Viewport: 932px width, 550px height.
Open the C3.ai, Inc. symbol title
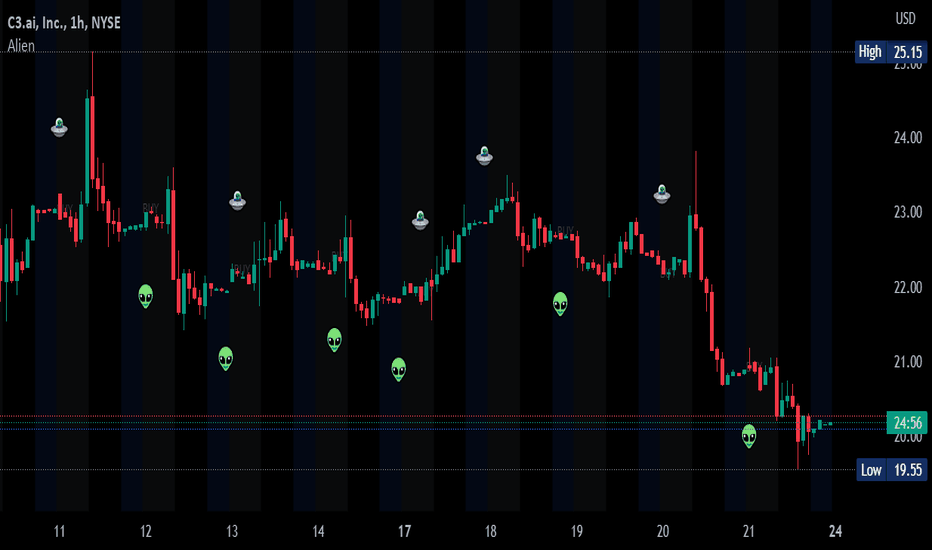coord(64,23)
